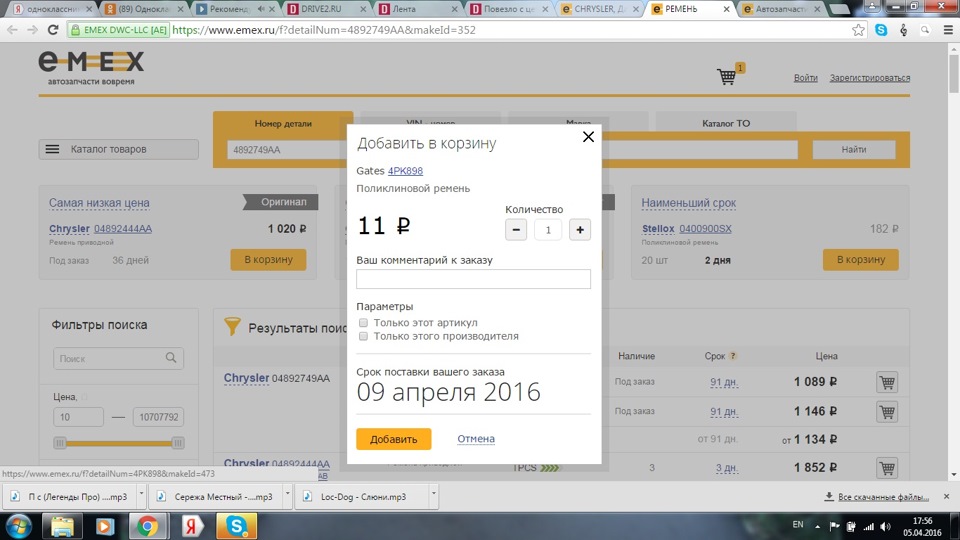Switch to Автозапчасти tab
The width and height of the screenshot is (960, 540).
point(781,9)
